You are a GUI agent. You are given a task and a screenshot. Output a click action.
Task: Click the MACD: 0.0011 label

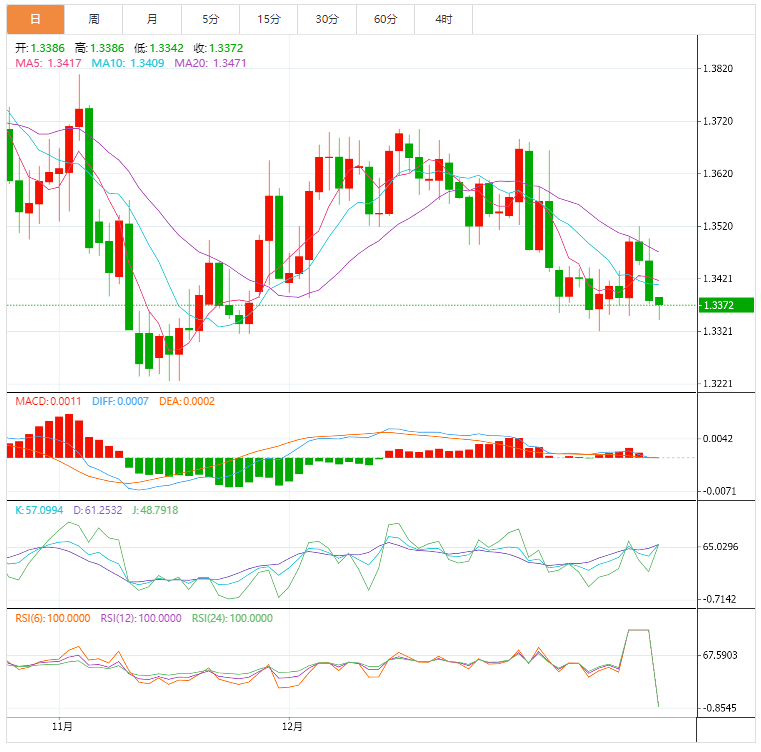pyautogui.click(x=48, y=401)
